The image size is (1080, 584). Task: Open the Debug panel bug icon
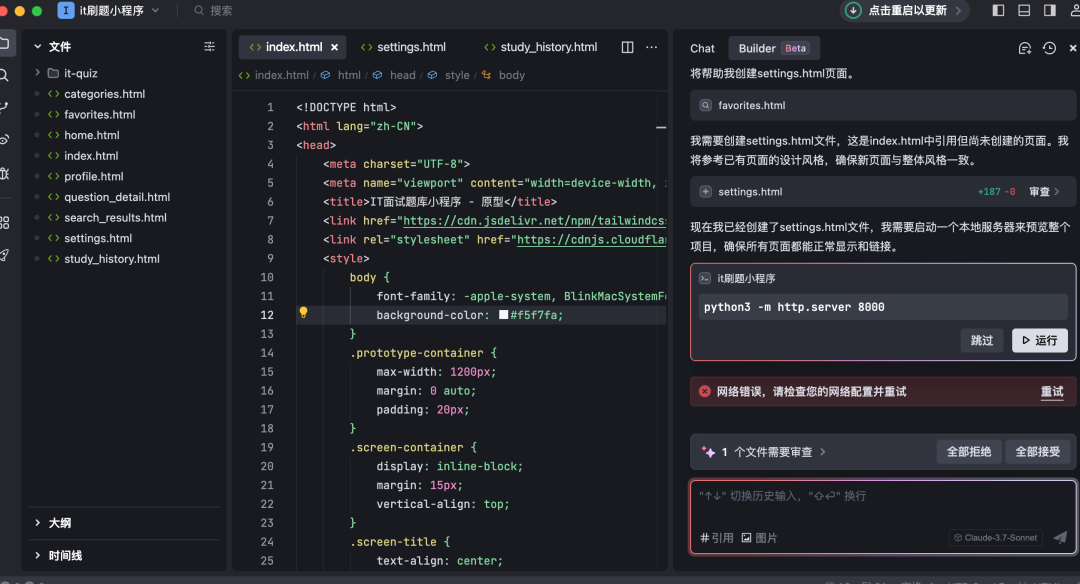click(5, 173)
